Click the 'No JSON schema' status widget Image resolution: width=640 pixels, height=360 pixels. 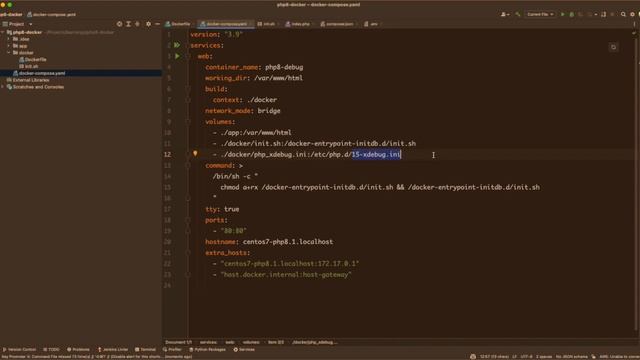click(x=571, y=356)
